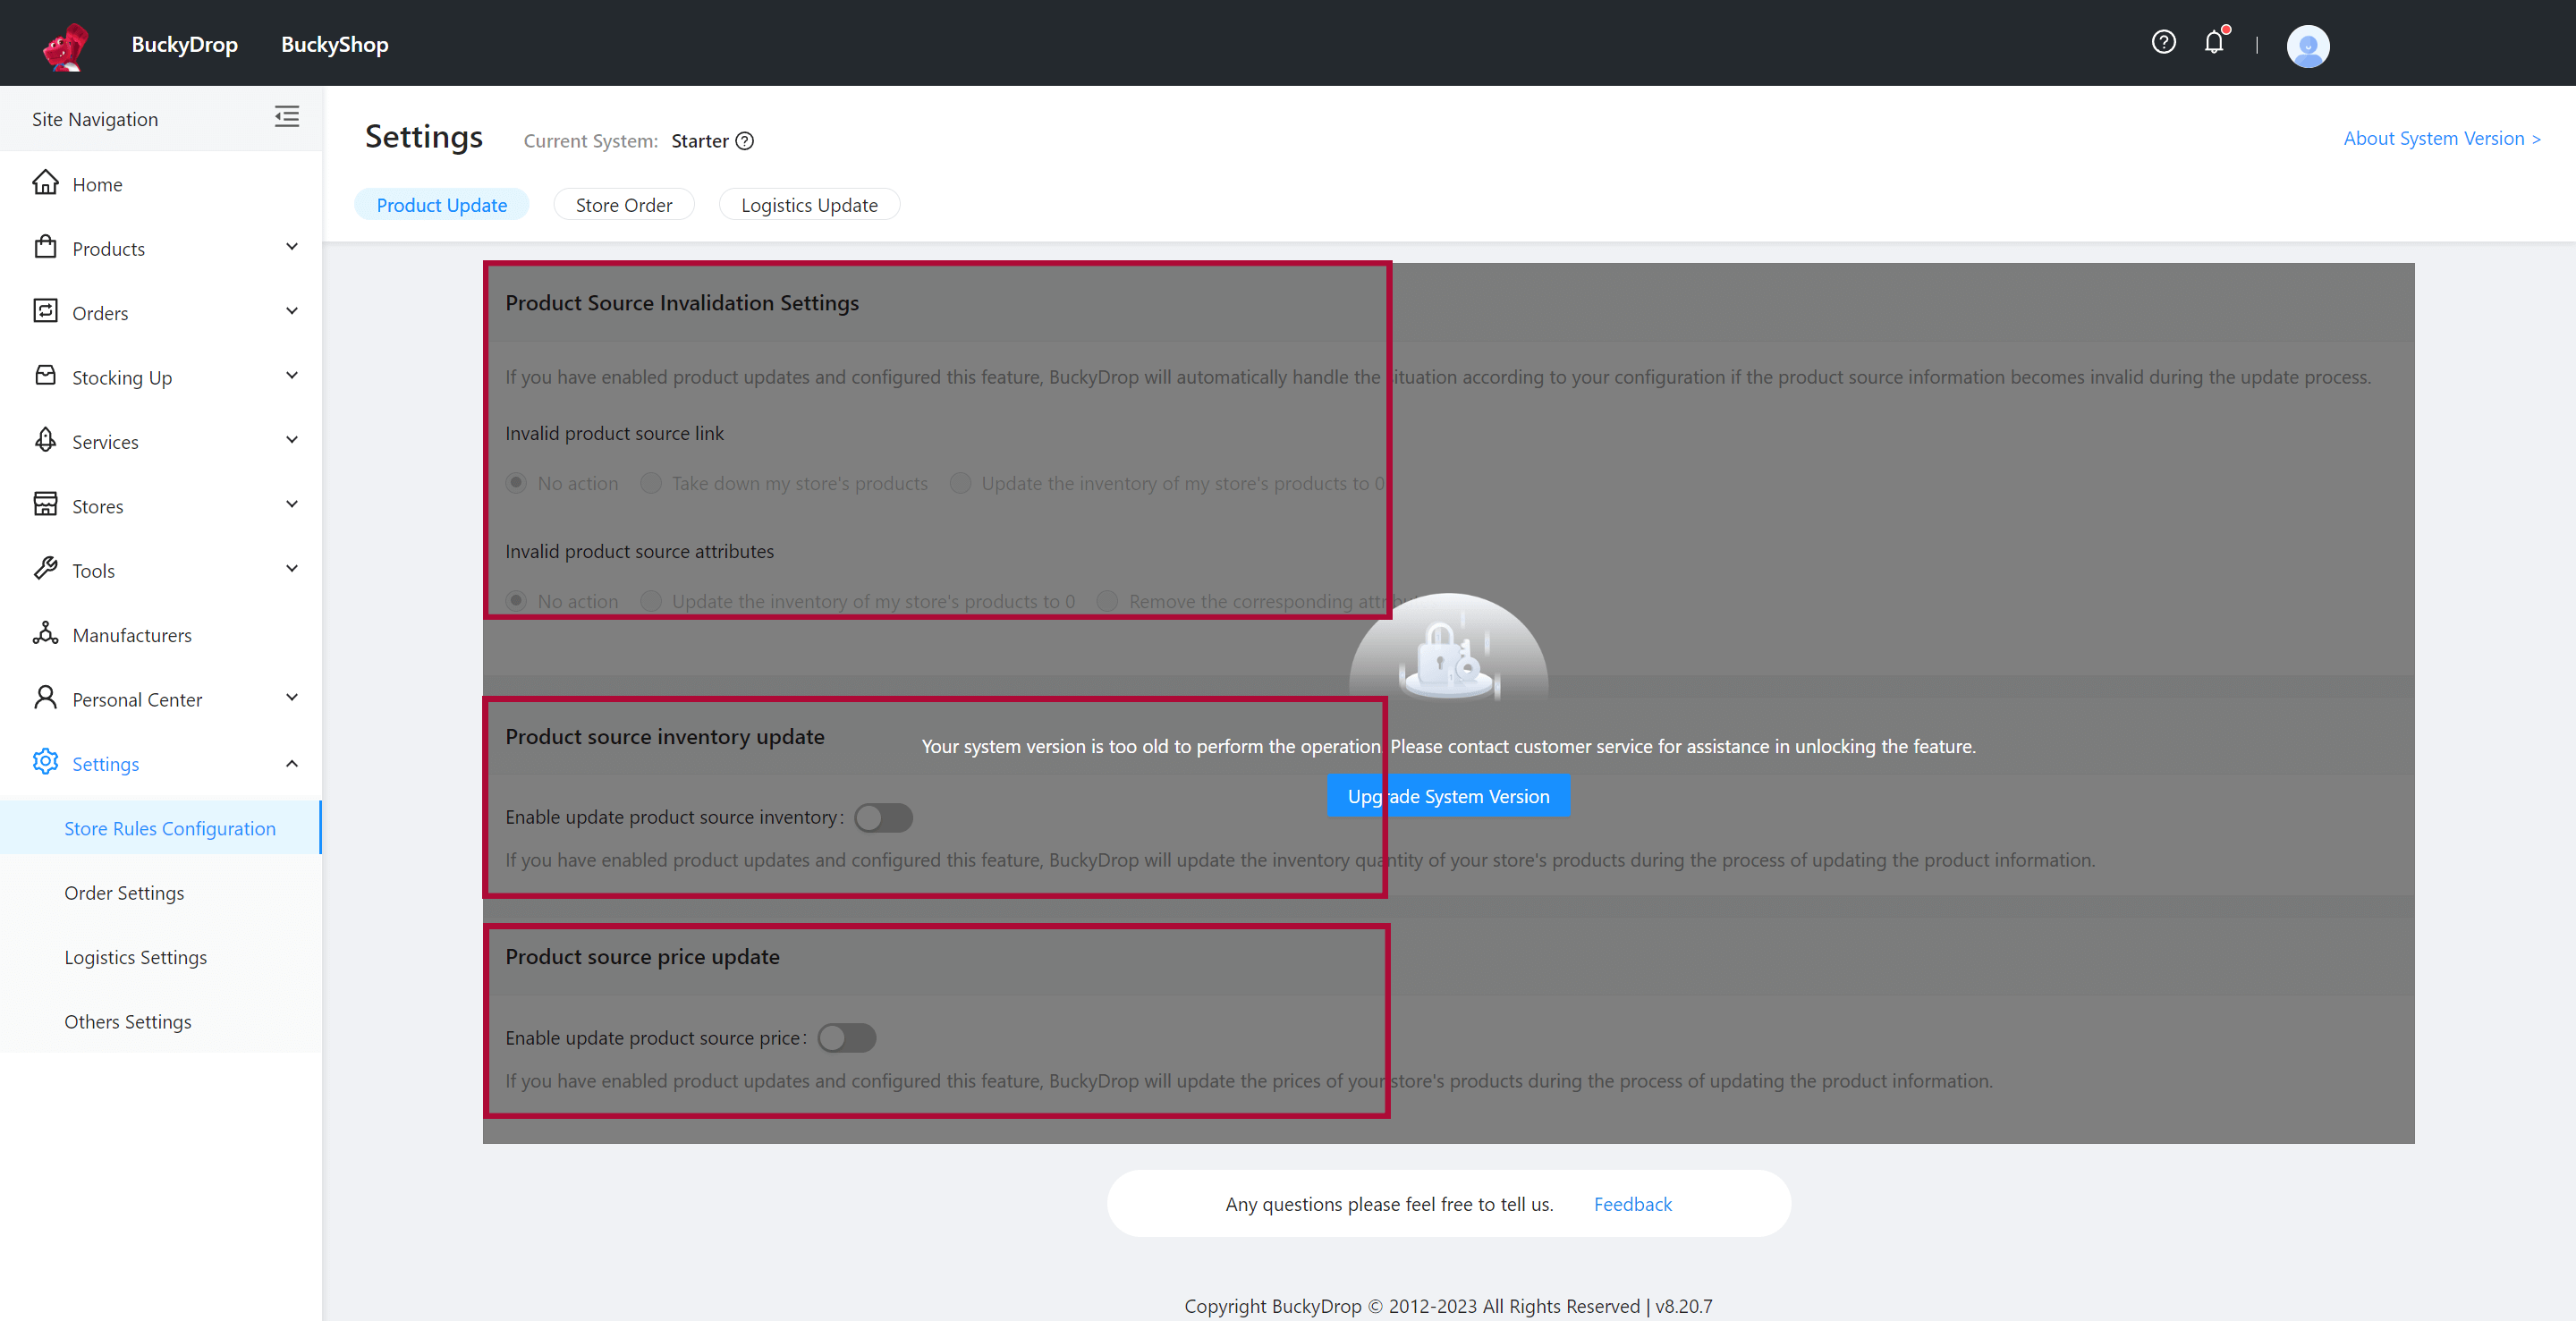Click the Manufacturers sidebar icon

[46, 633]
